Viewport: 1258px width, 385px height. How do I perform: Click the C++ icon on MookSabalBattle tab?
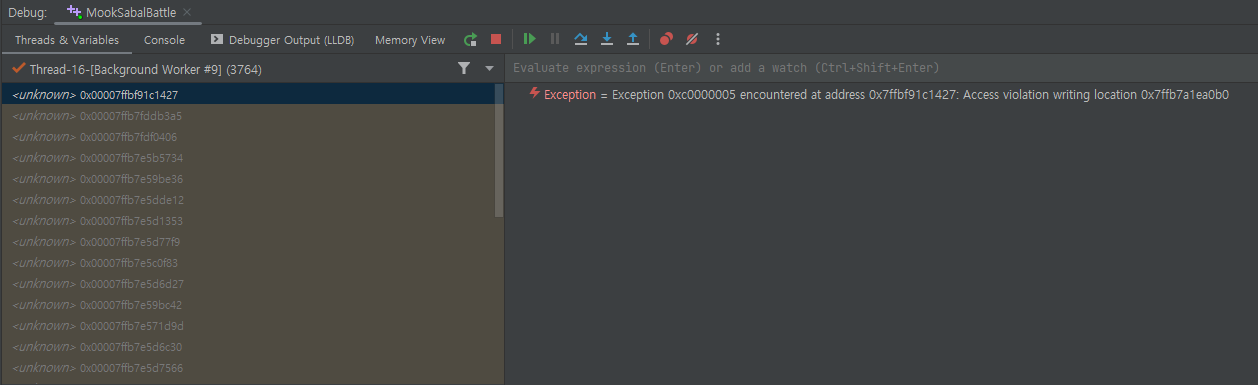point(74,11)
